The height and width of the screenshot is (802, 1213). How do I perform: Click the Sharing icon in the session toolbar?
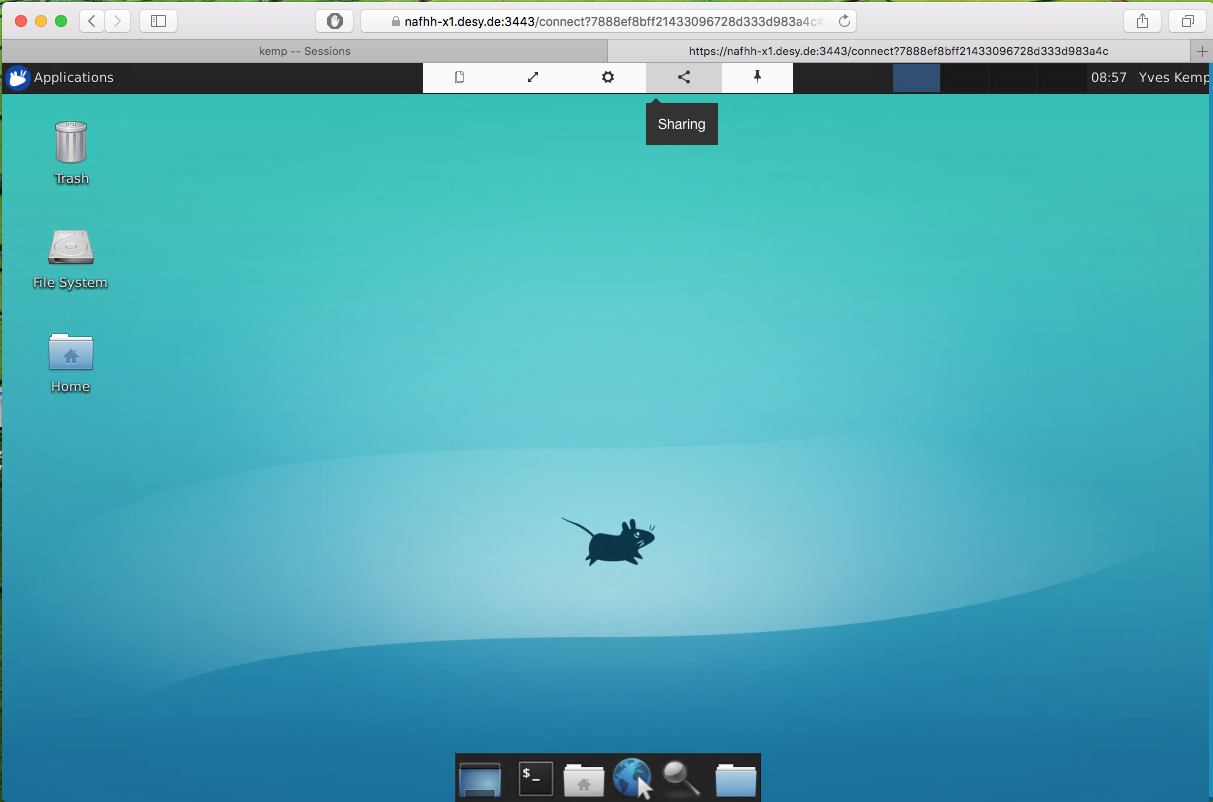(x=684, y=78)
